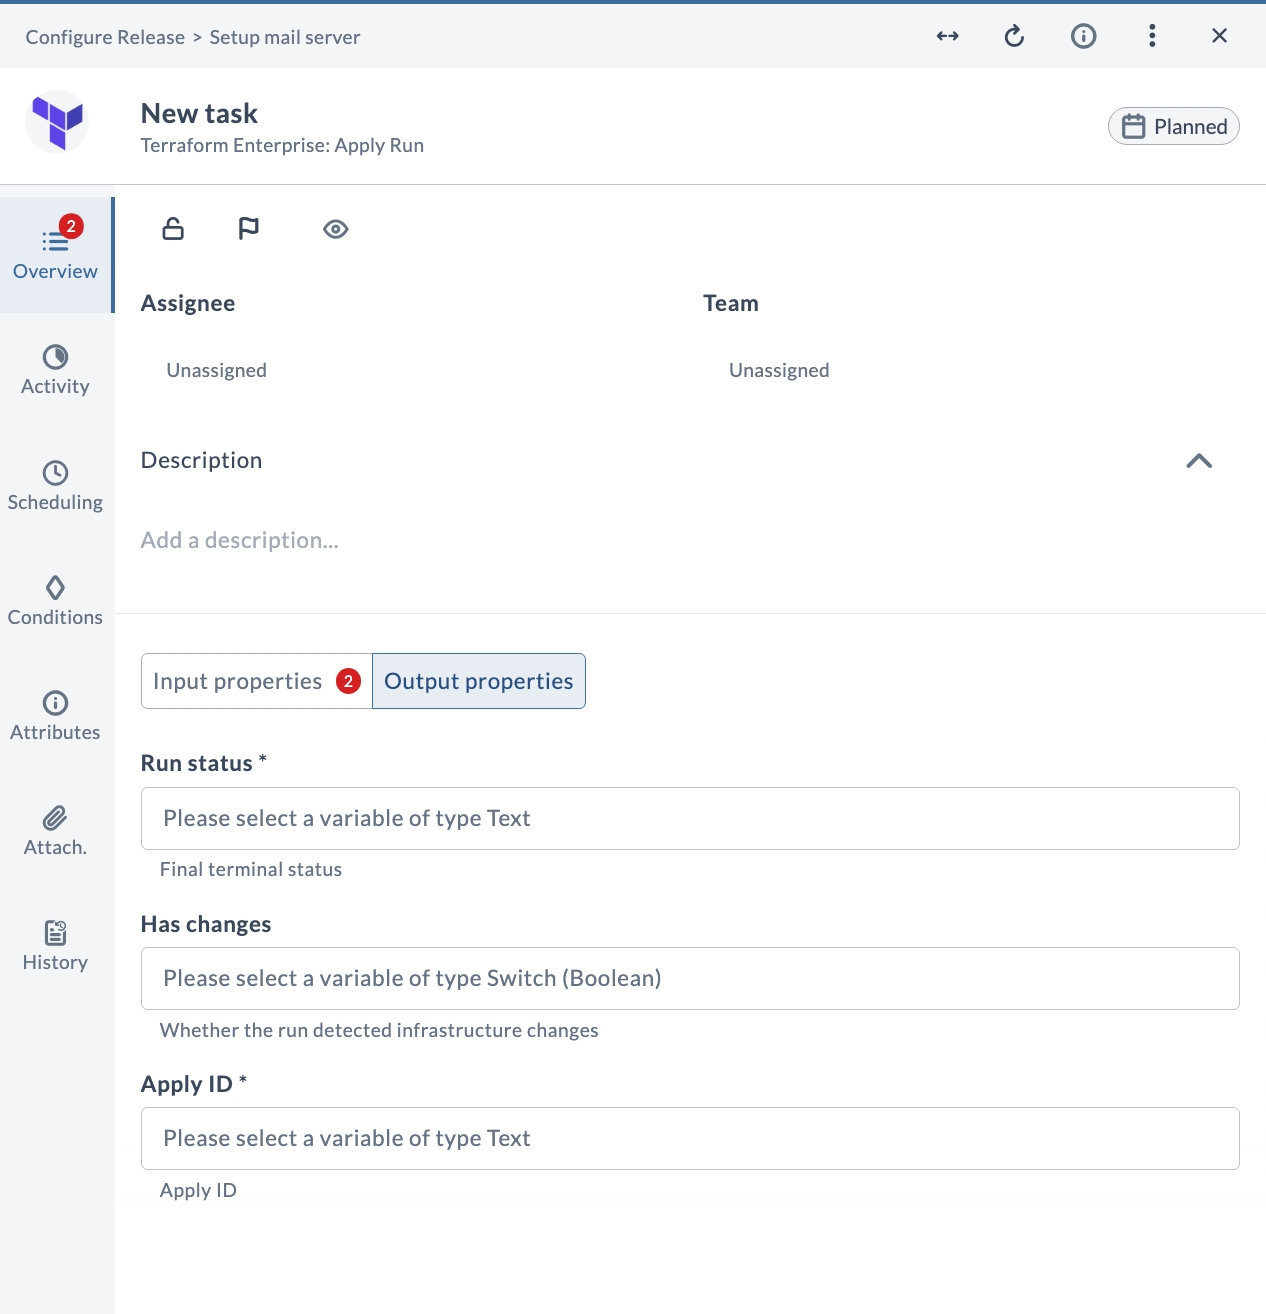Click the Configure Release breadcrumb
The height and width of the screenshot is (1314, 1266).
(105, 37)
